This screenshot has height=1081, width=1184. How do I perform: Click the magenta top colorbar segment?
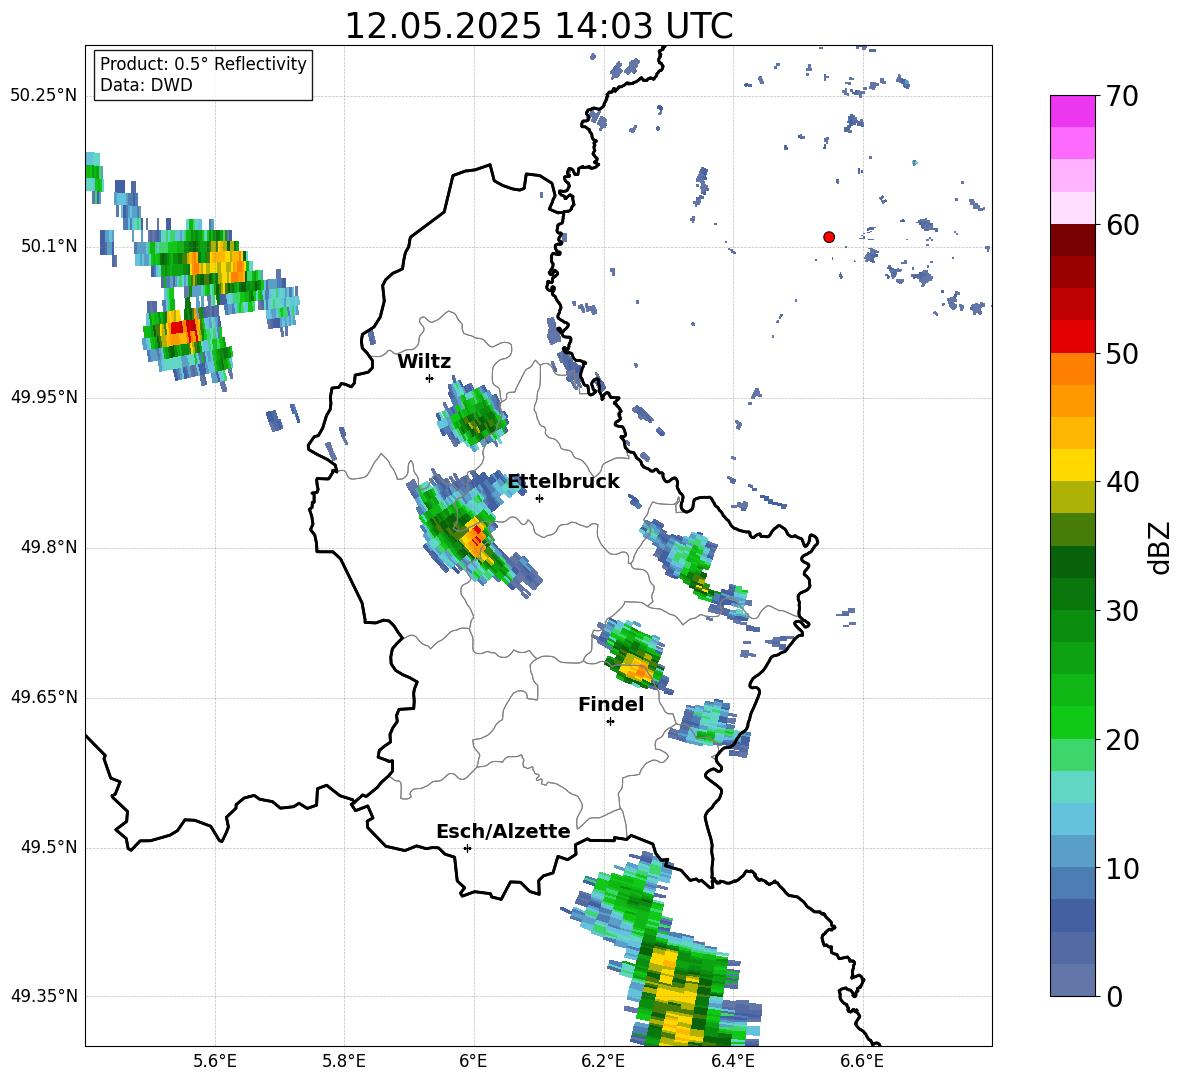click(x=1072, y=111)
